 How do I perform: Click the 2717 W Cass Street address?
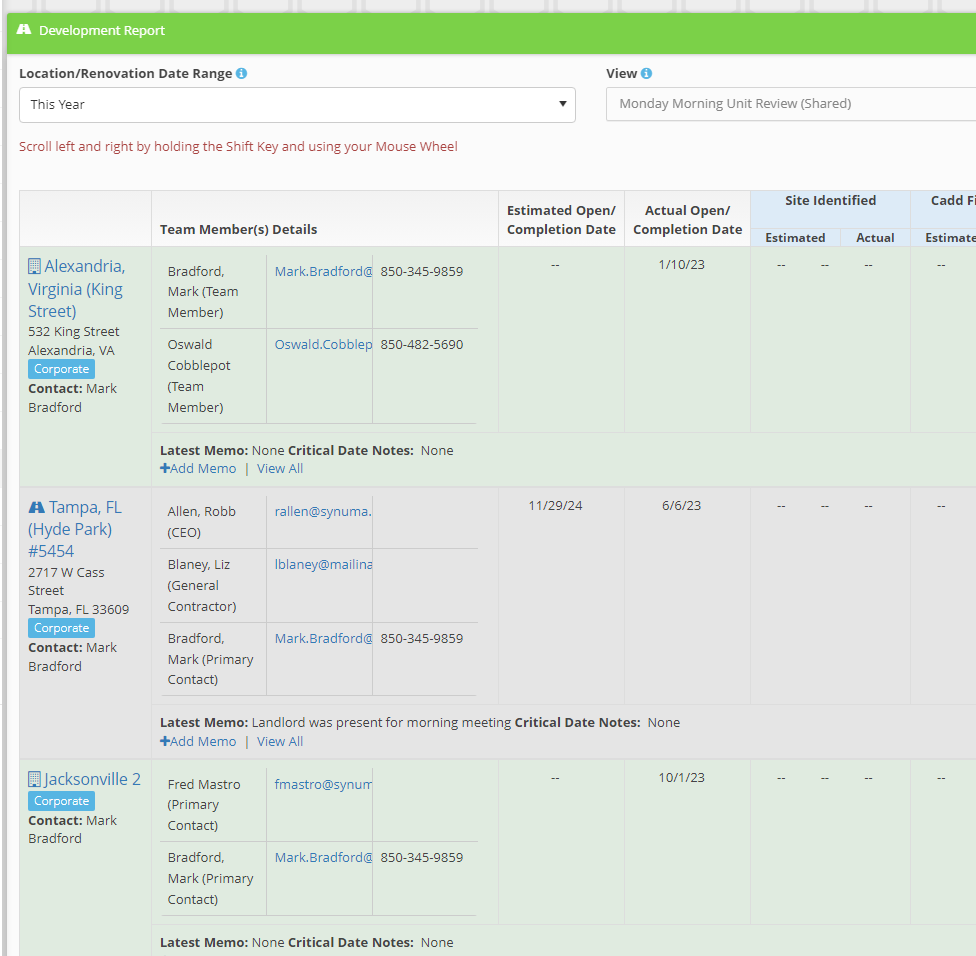point(66,581)
